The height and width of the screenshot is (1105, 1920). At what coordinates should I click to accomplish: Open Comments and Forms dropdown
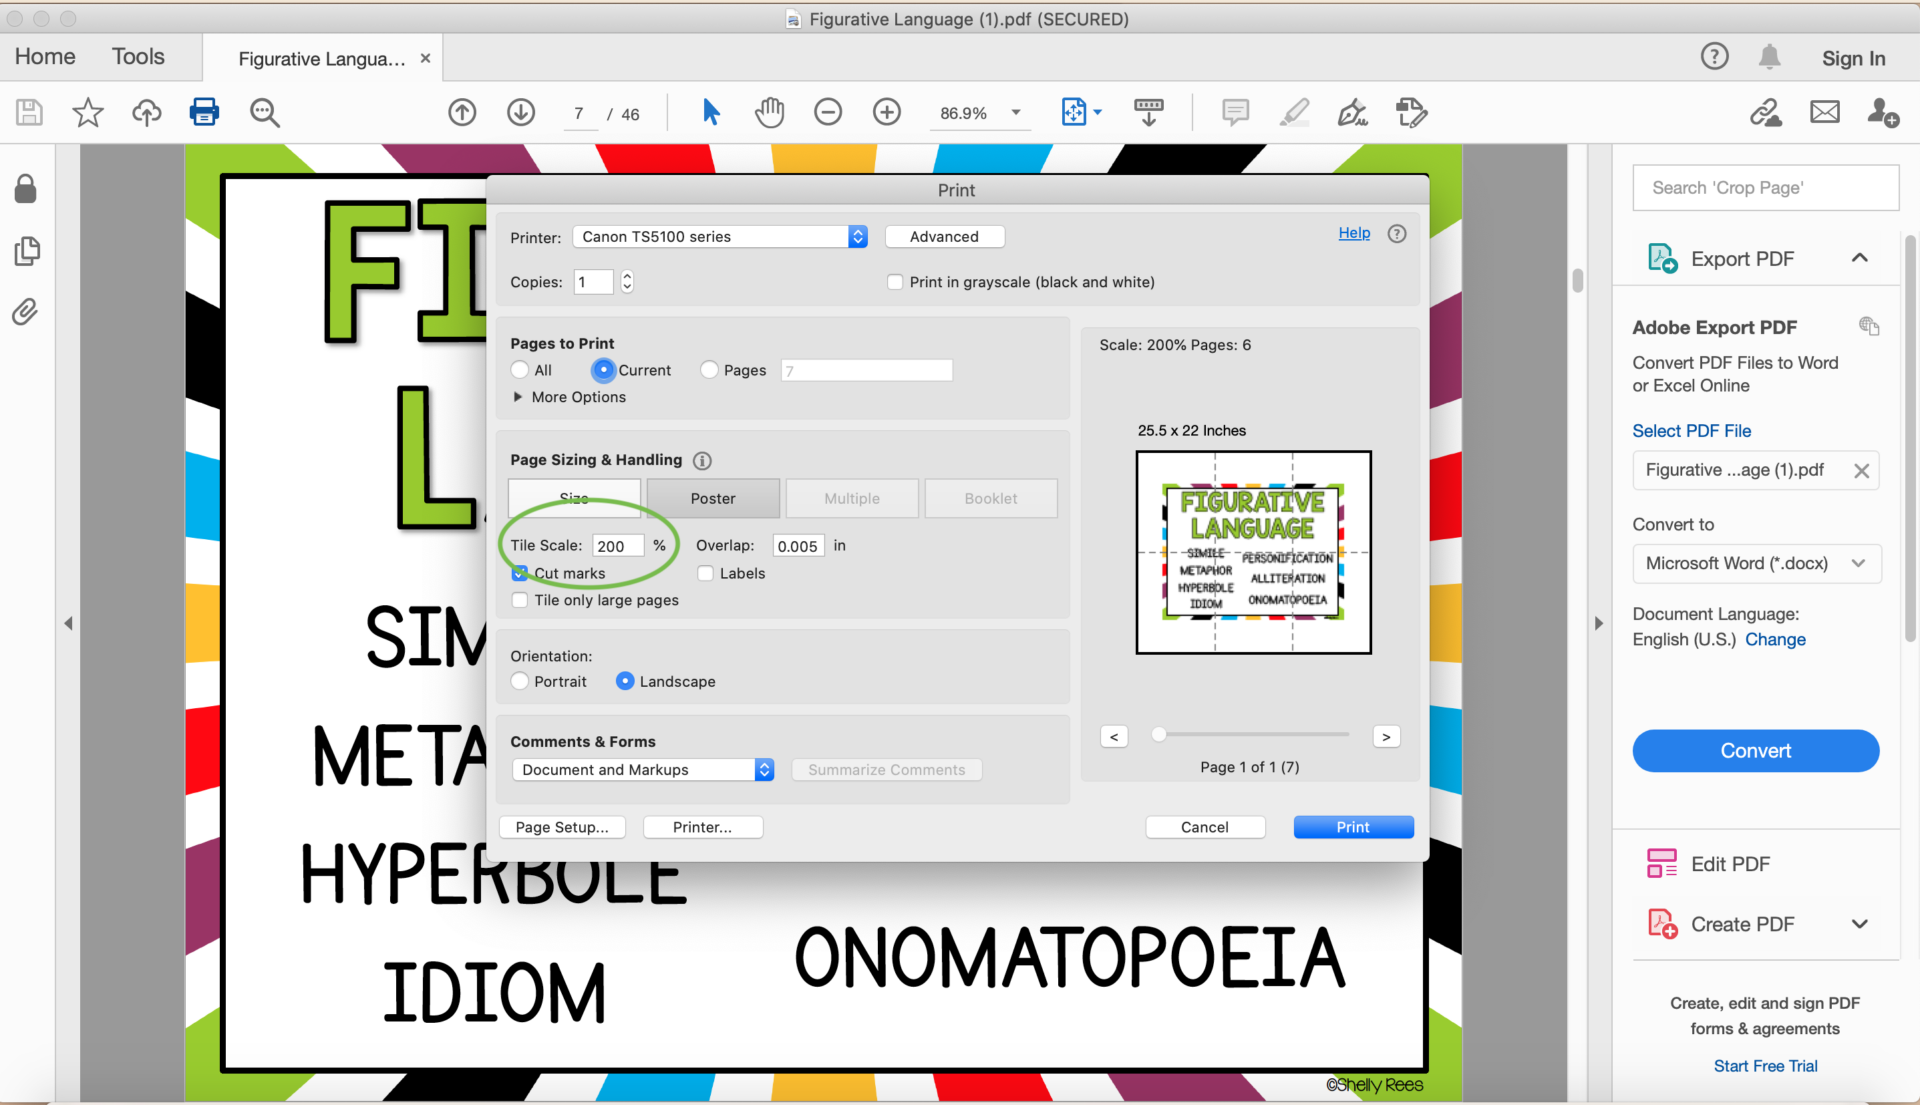640,769
